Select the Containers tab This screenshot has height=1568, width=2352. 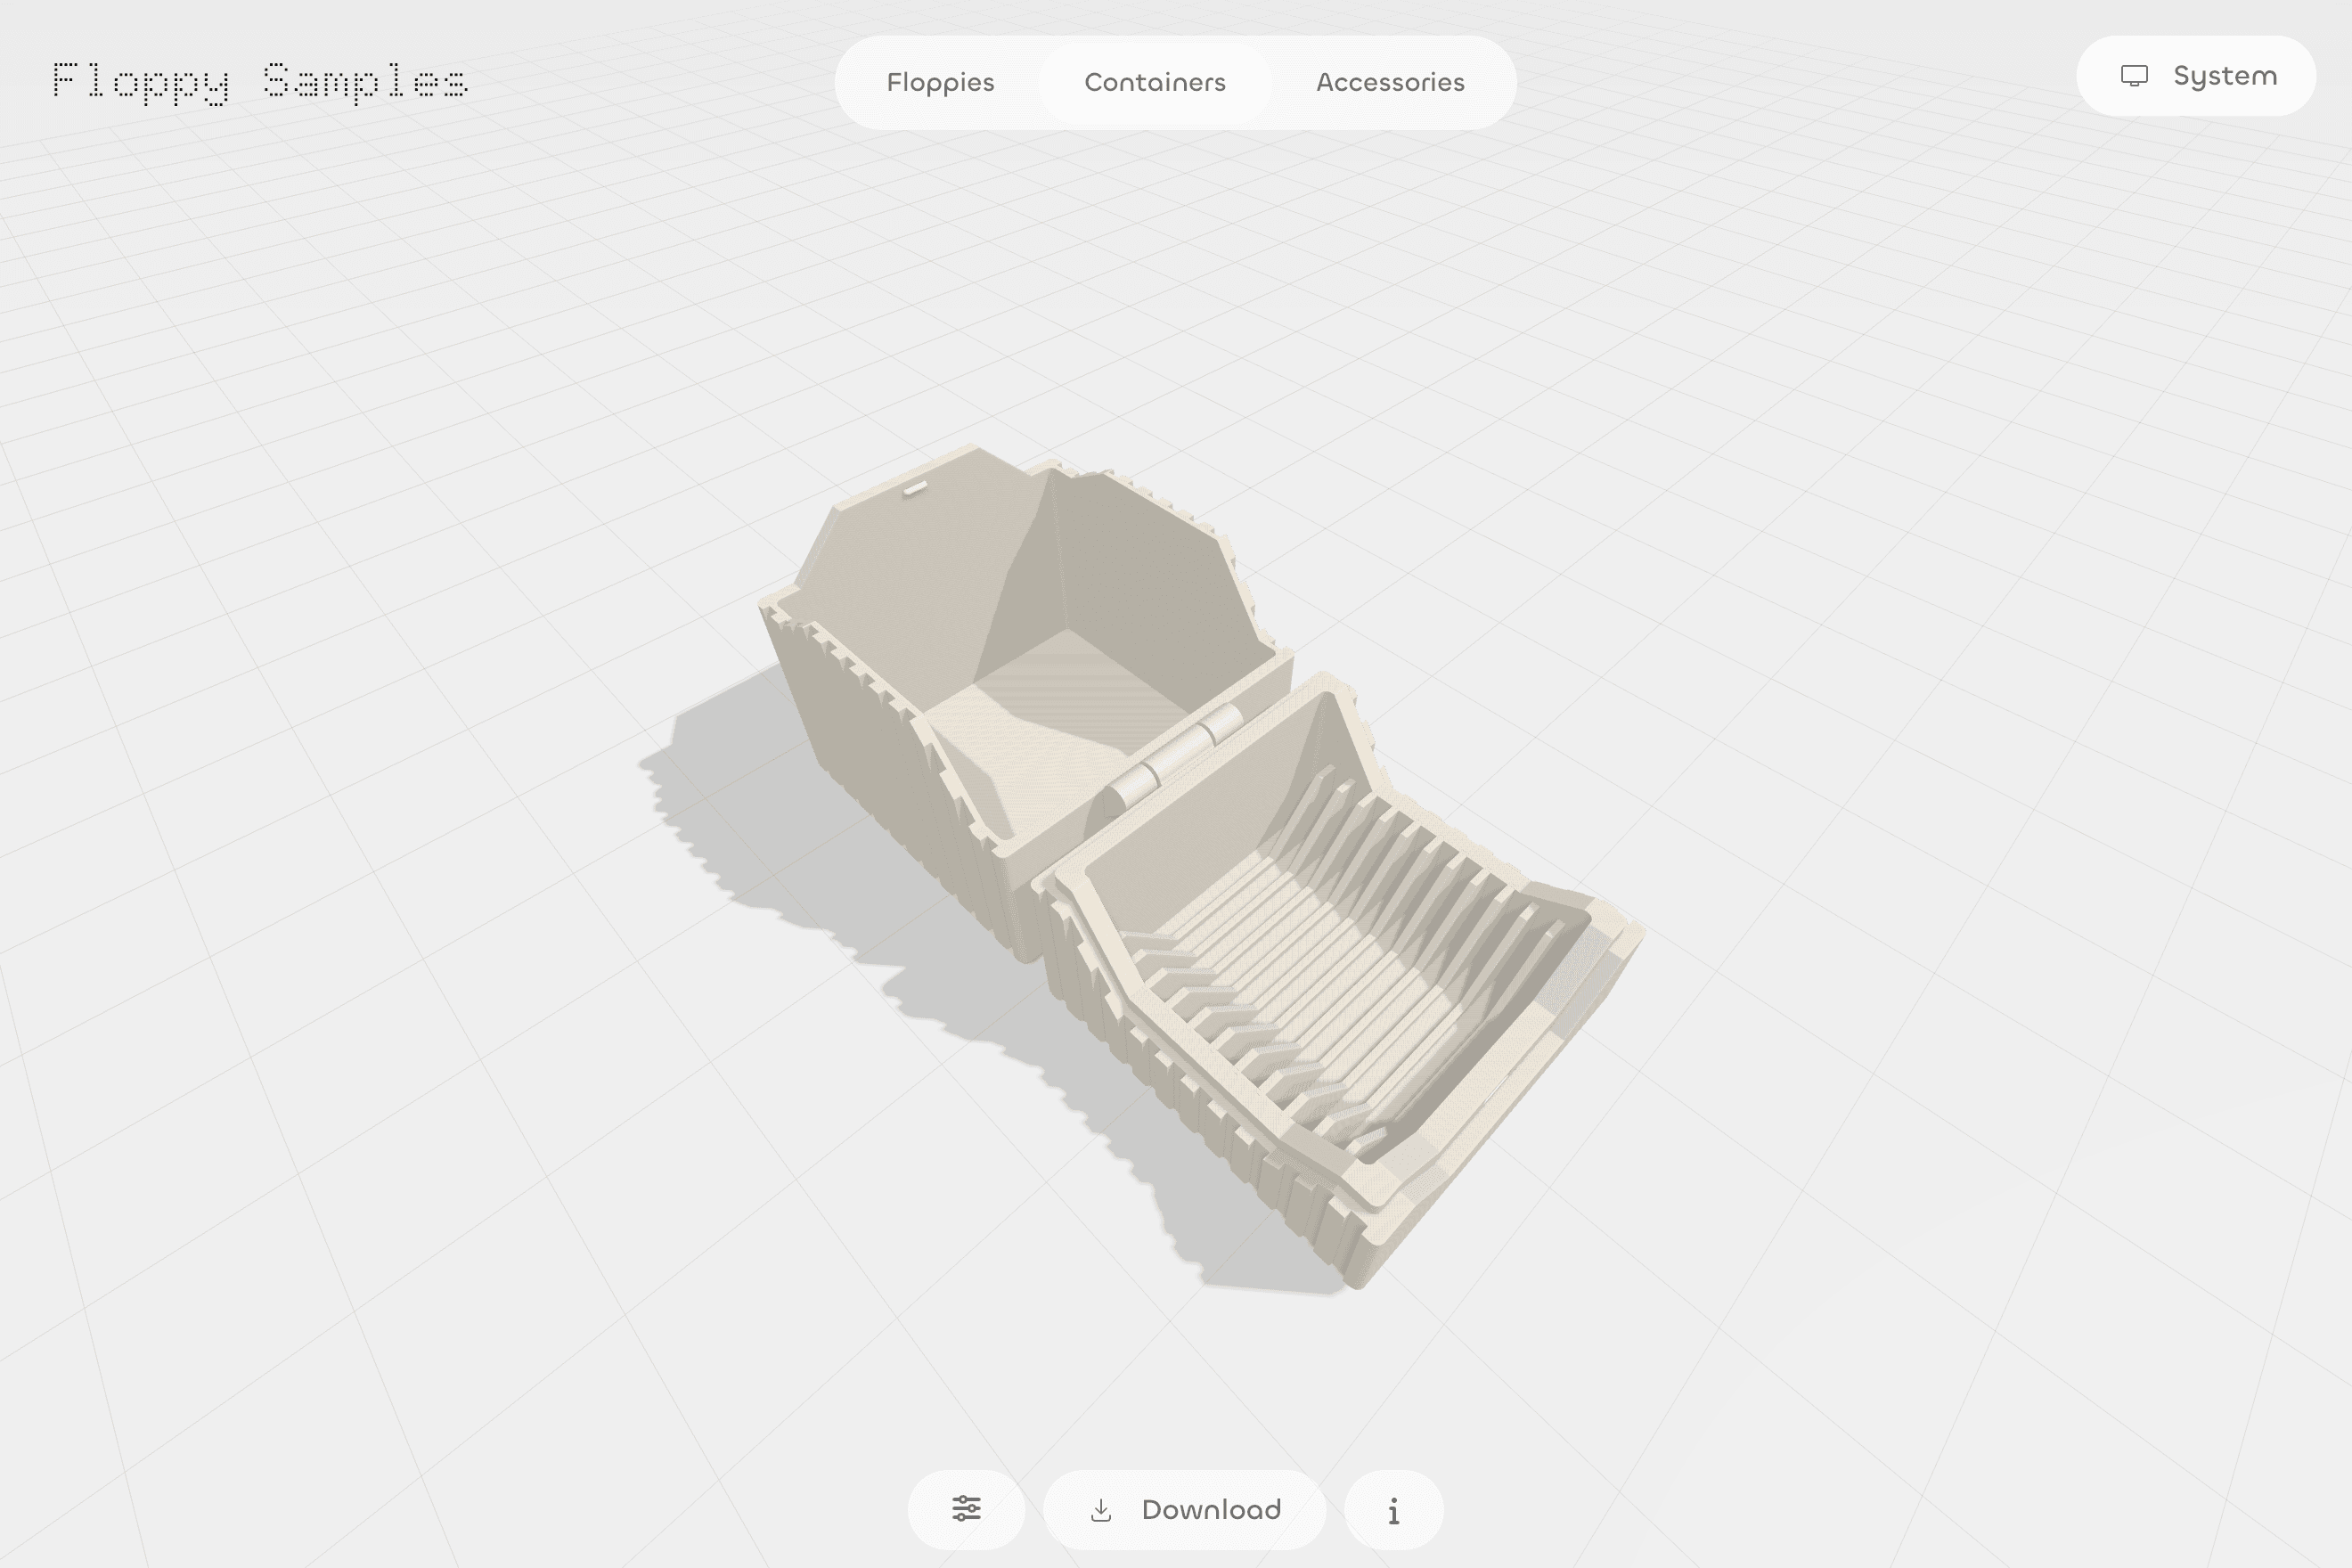[x=1155, y=82]
